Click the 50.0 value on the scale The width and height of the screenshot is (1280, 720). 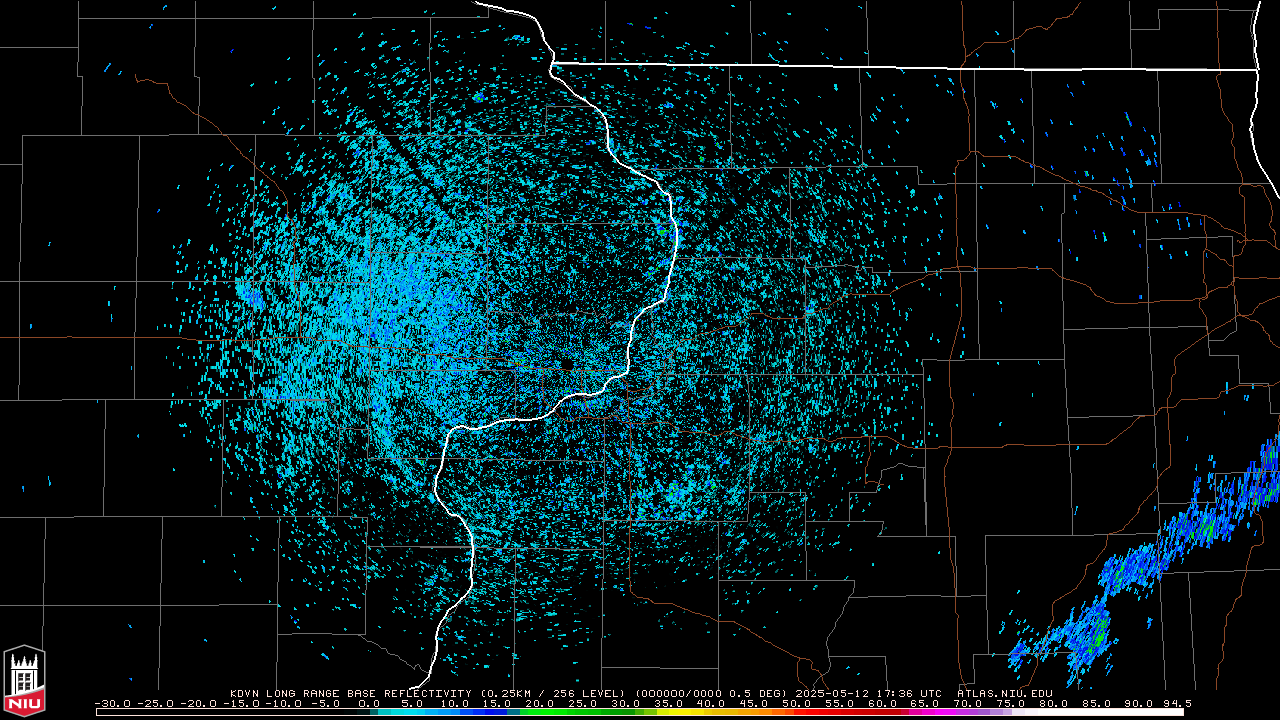[x=797, y=704]
